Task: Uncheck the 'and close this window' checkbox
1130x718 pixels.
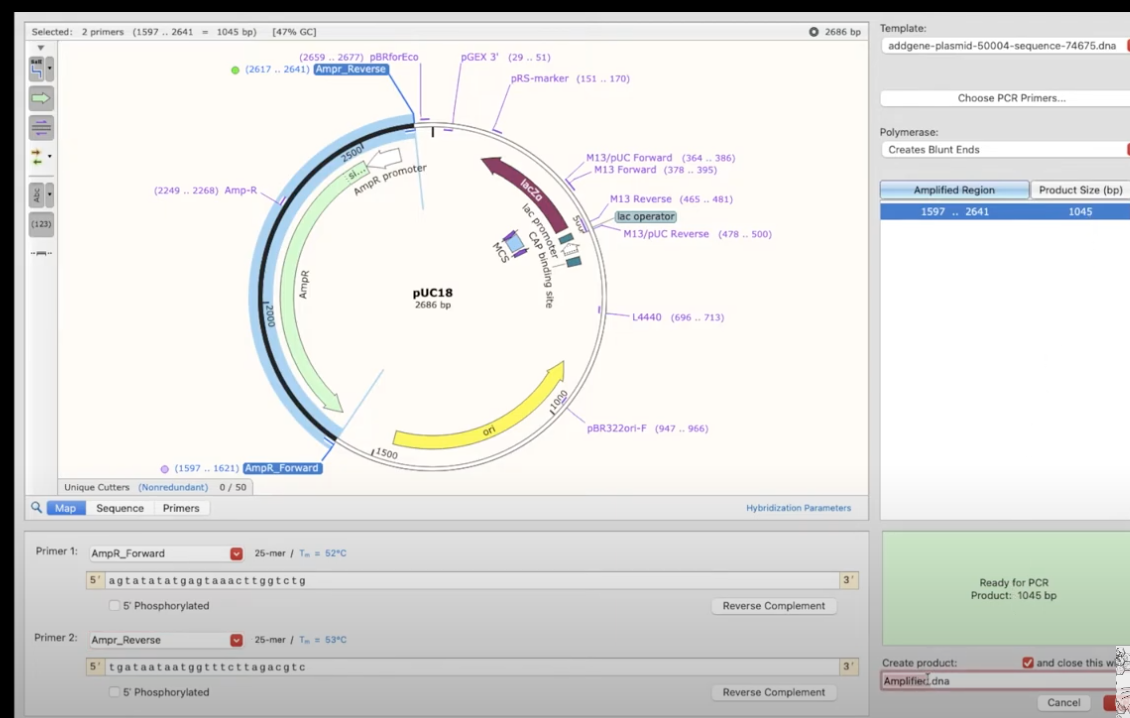Action: click(1028, 662)
